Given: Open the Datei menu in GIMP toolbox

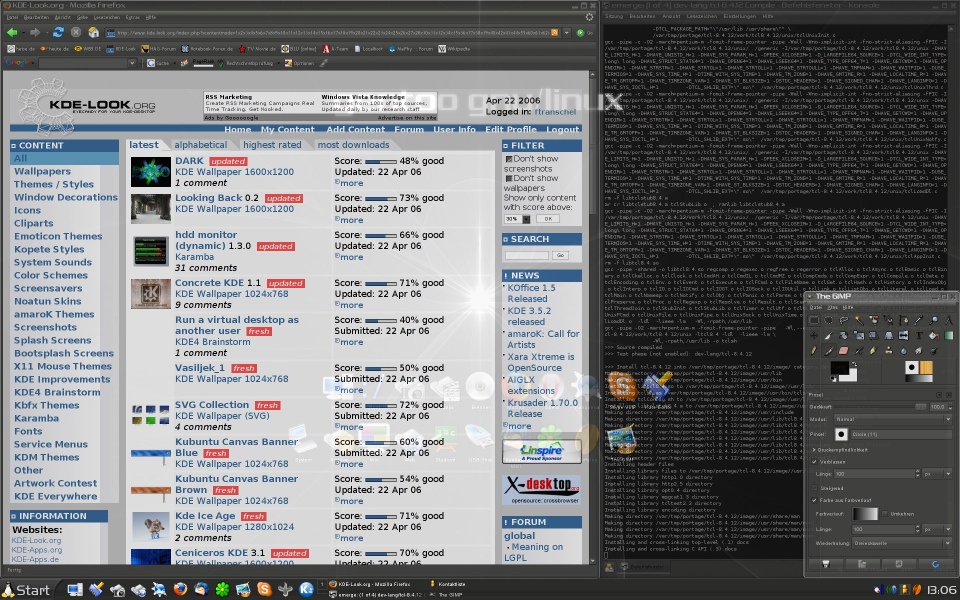Looking at the screenshot, I should [x=816, y=307].
